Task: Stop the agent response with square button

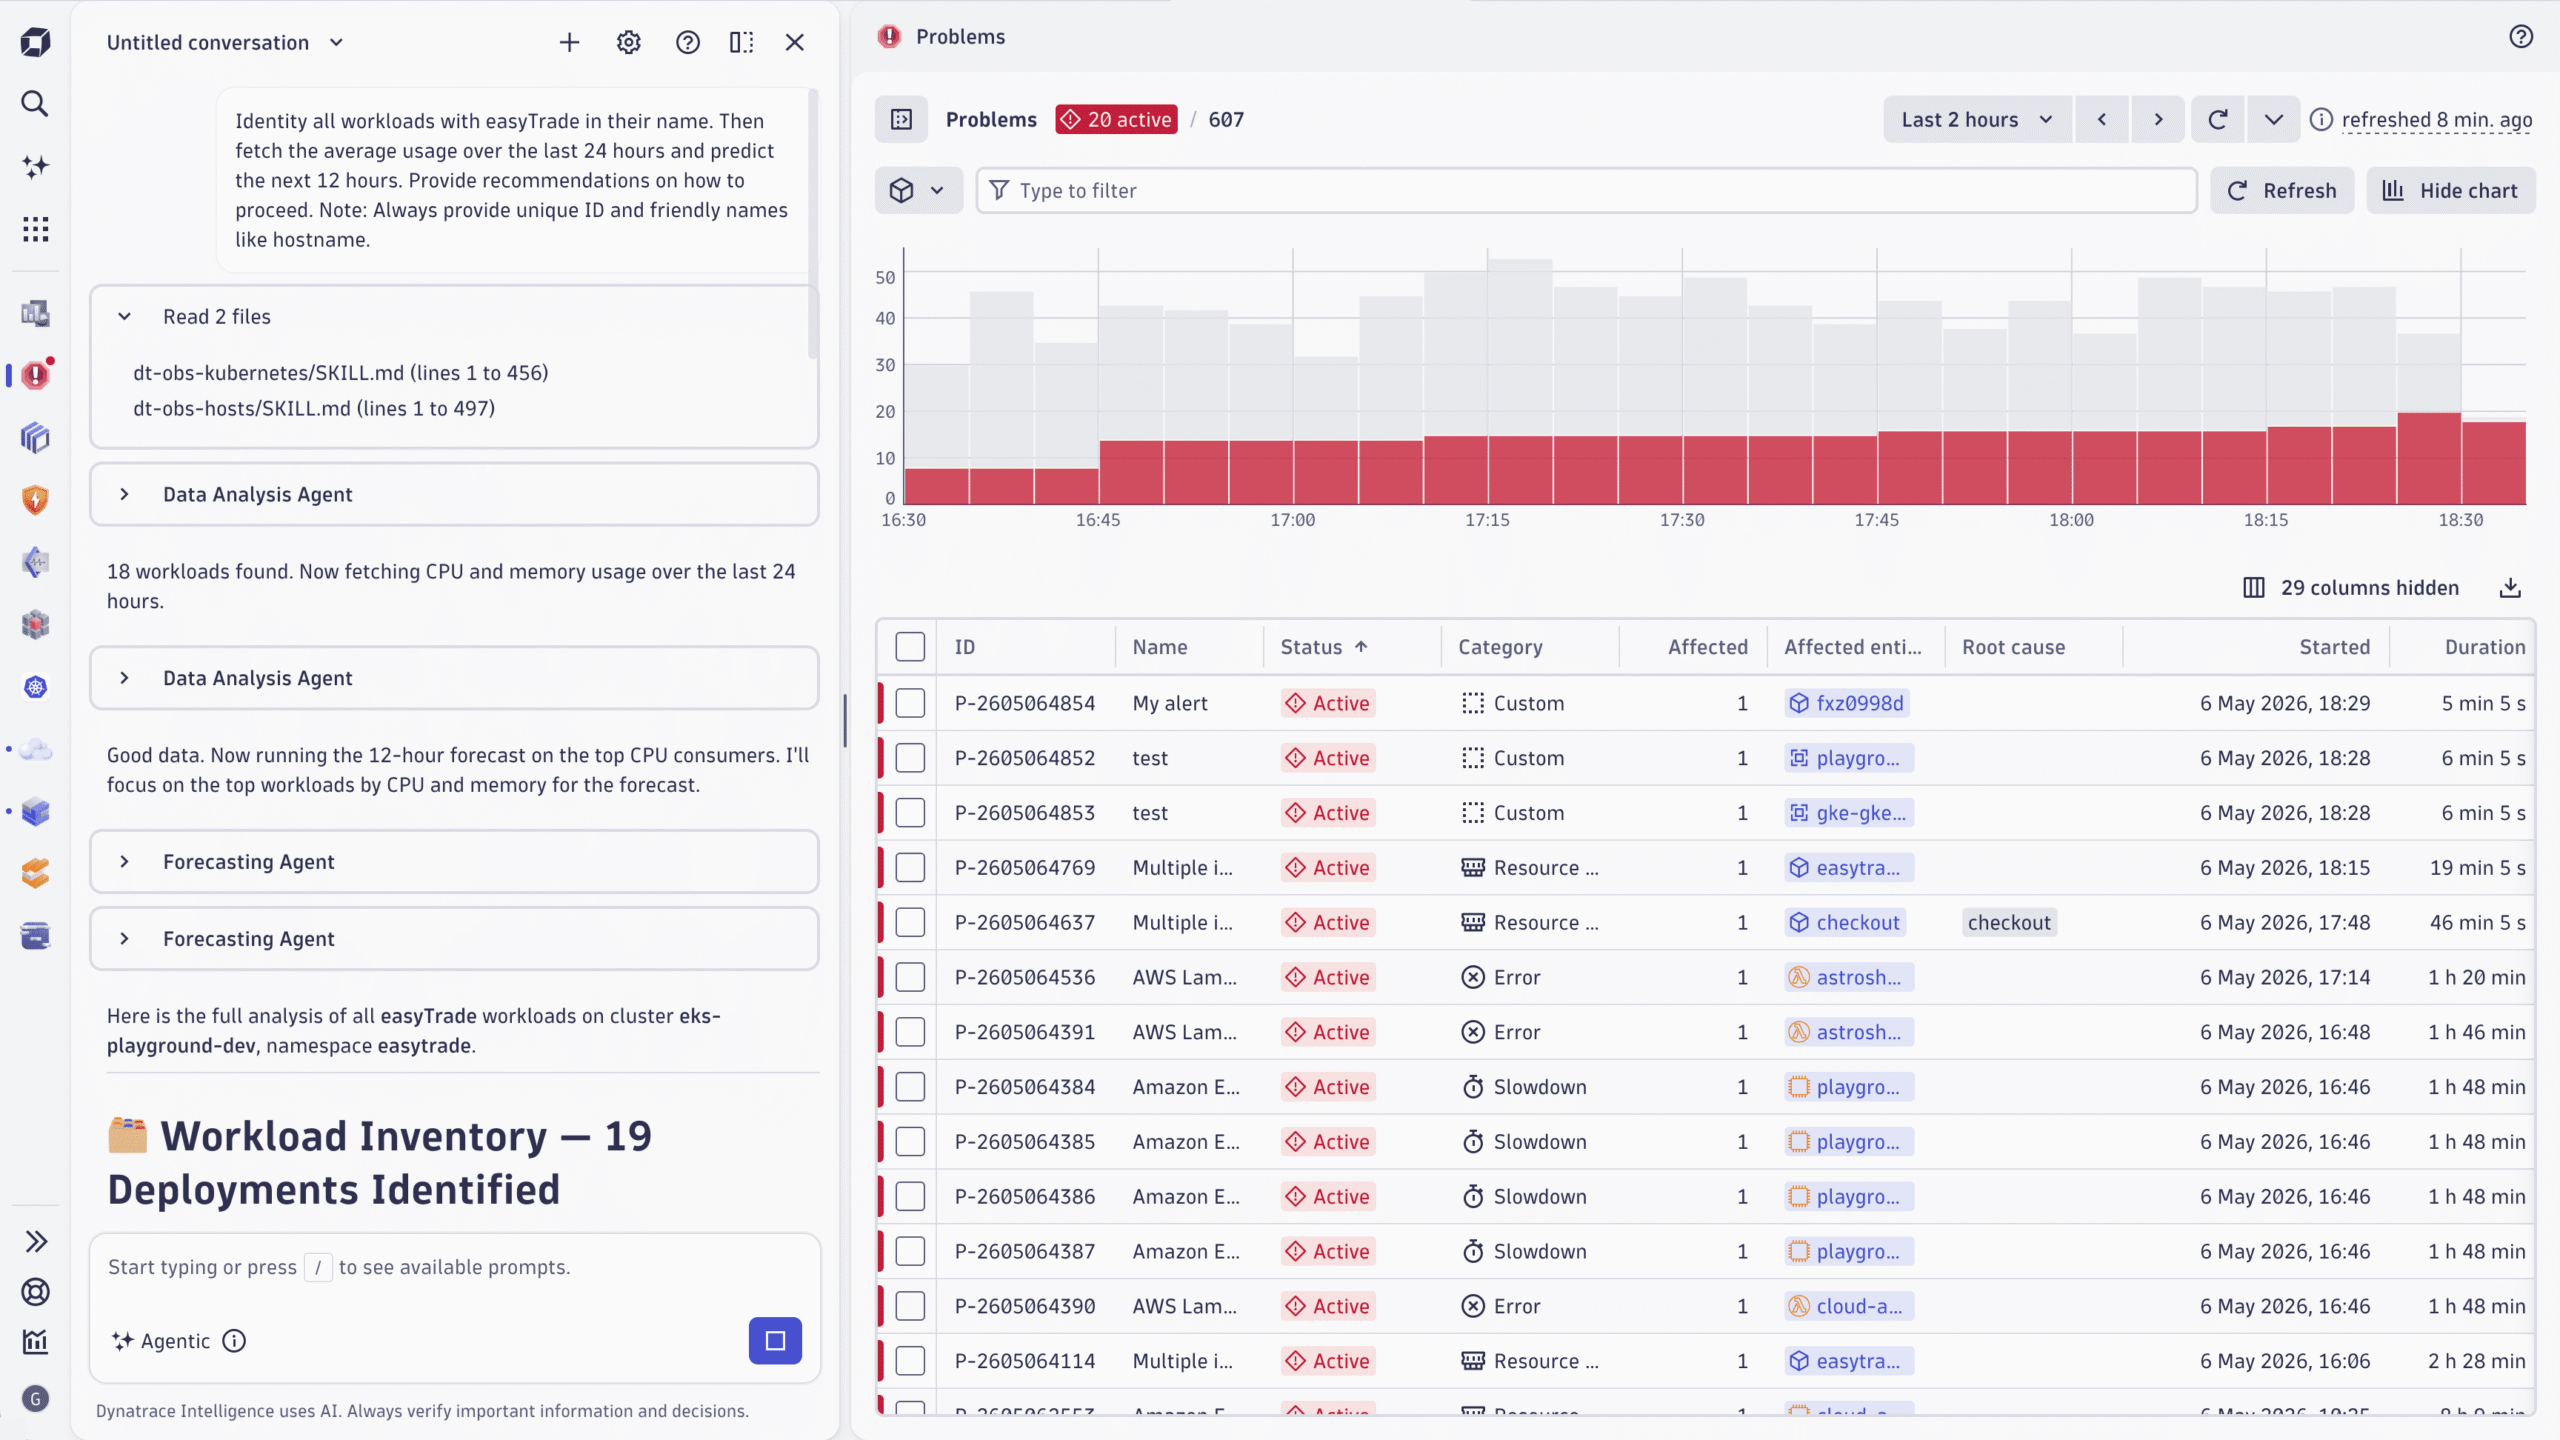Action: [775, 1340]
